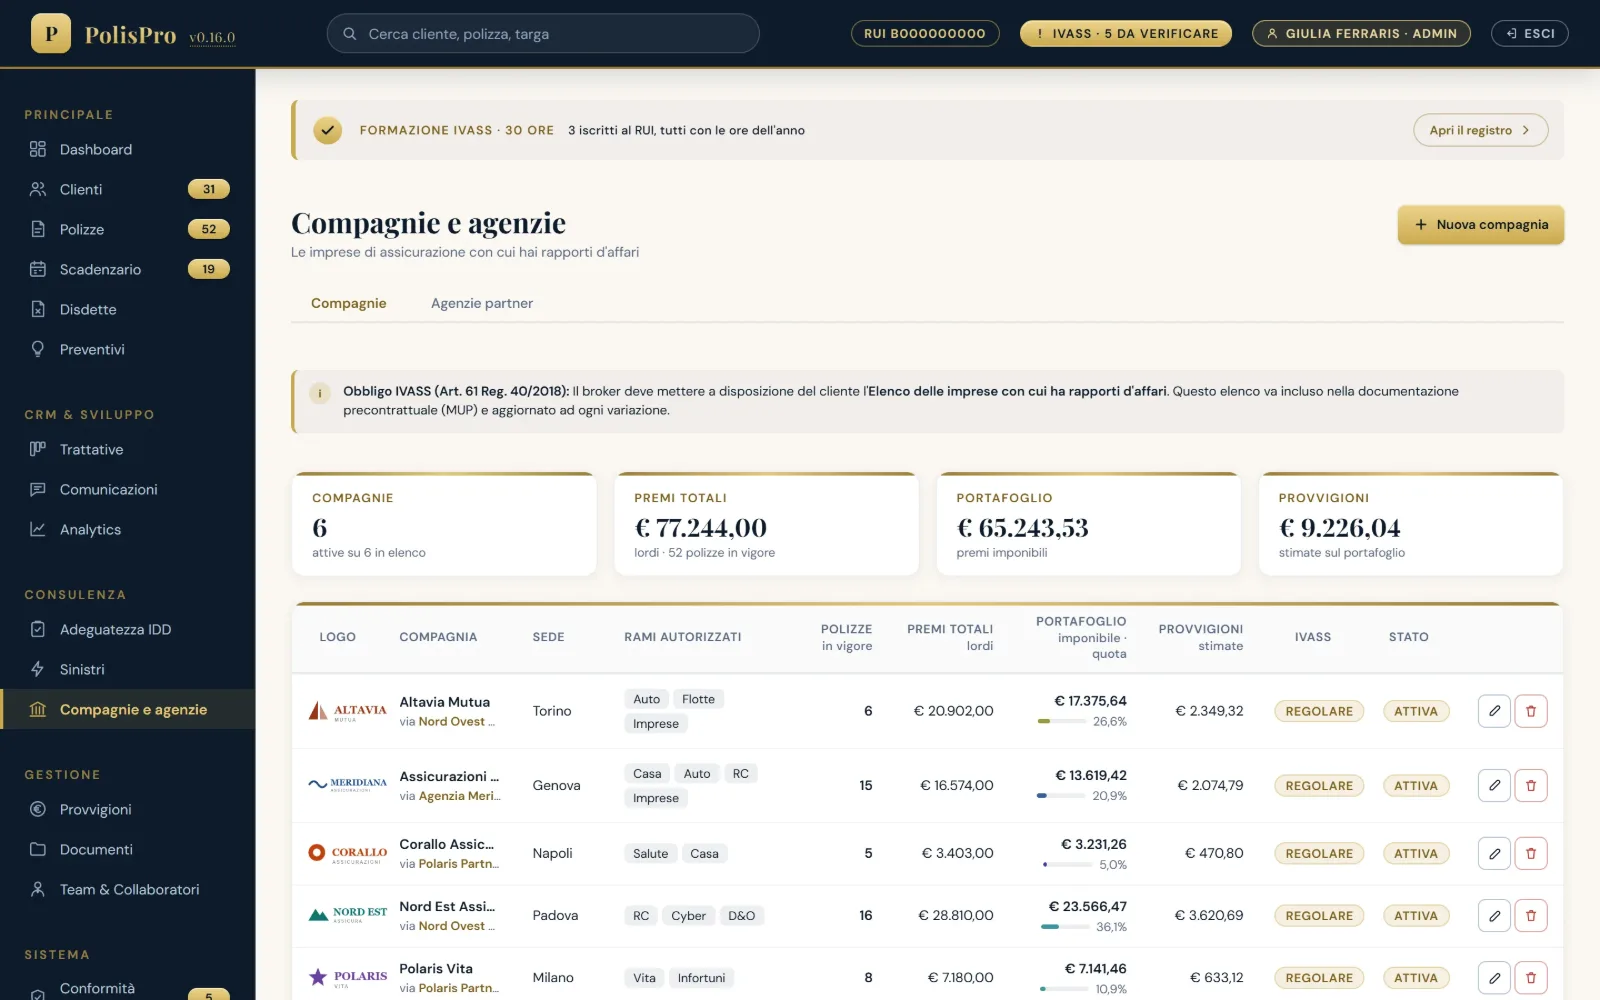Open Conformità in sidebar
The width and height of the screenshot is (1600, 1000).
(128, 988)
